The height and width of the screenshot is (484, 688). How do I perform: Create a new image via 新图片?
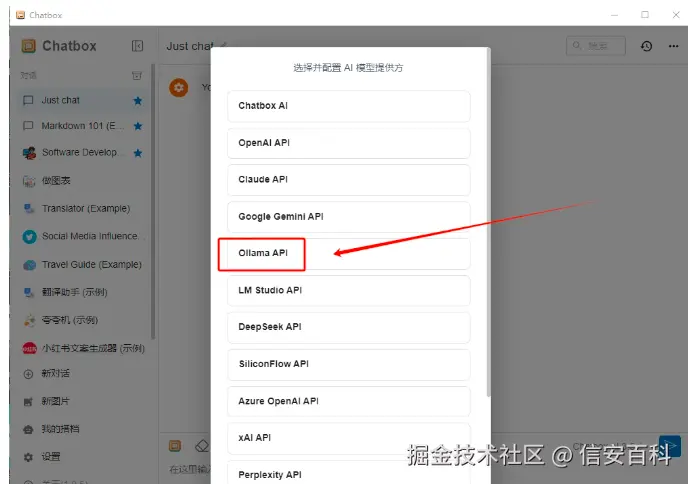82,402
